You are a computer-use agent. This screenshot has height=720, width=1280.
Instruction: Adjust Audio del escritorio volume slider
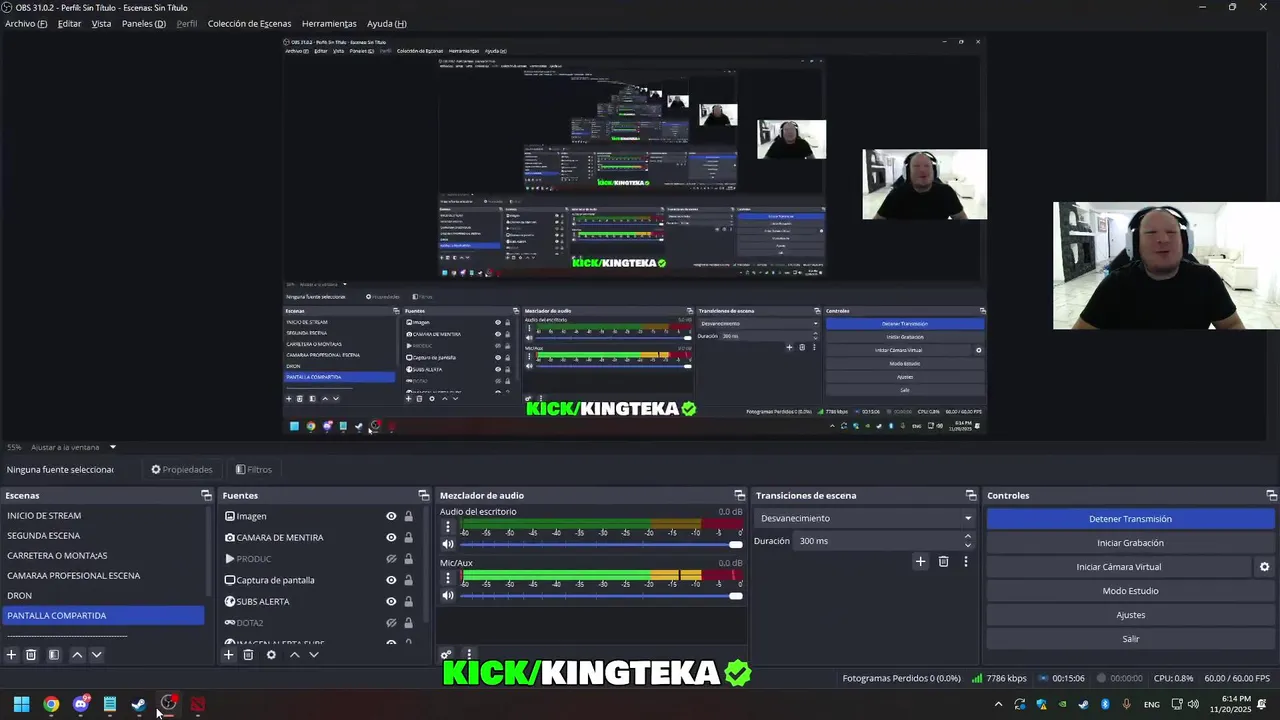(x=601, y=544)
